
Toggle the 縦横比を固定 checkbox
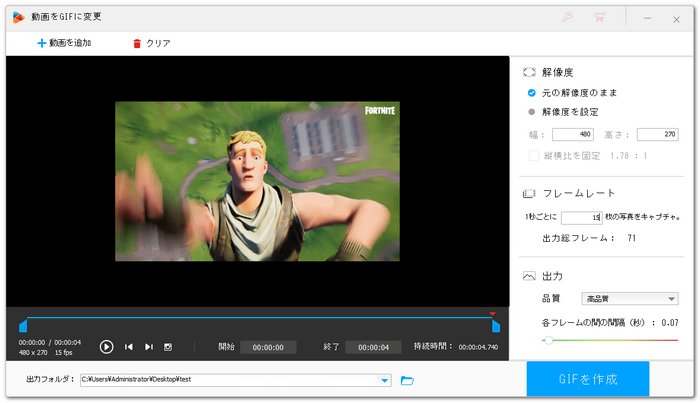tap(533, 156)
